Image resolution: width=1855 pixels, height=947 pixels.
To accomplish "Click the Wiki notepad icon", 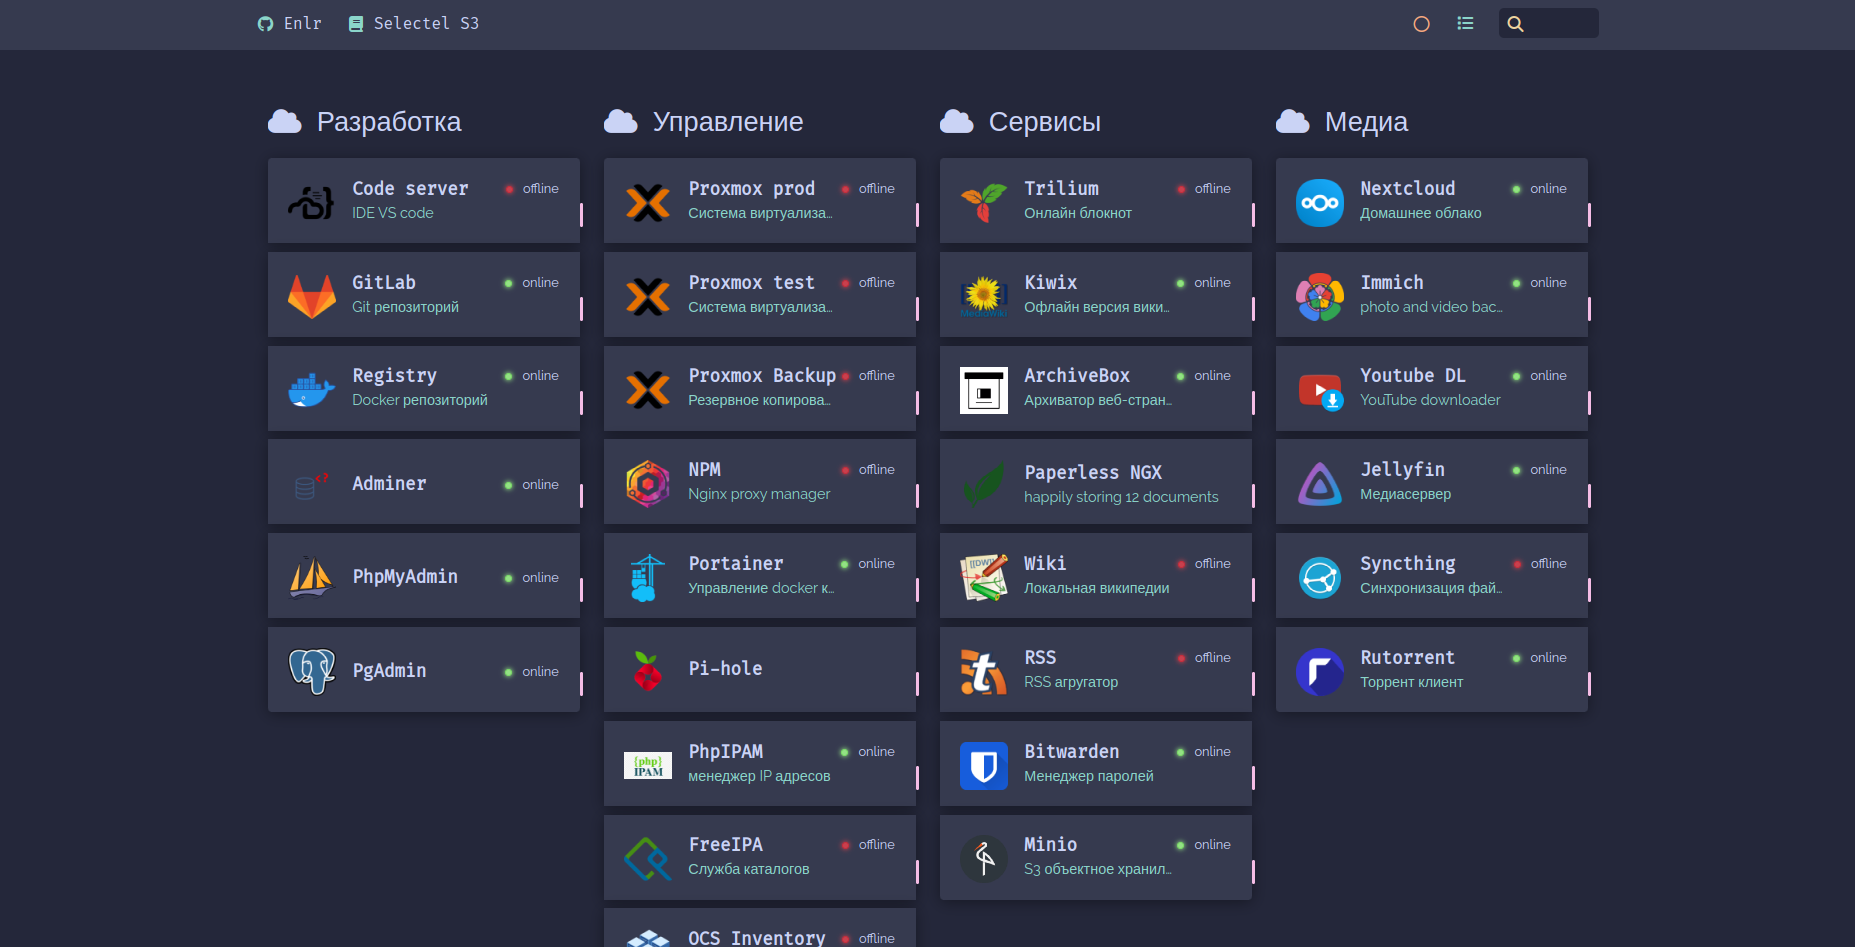I will (x=984, y=577).
